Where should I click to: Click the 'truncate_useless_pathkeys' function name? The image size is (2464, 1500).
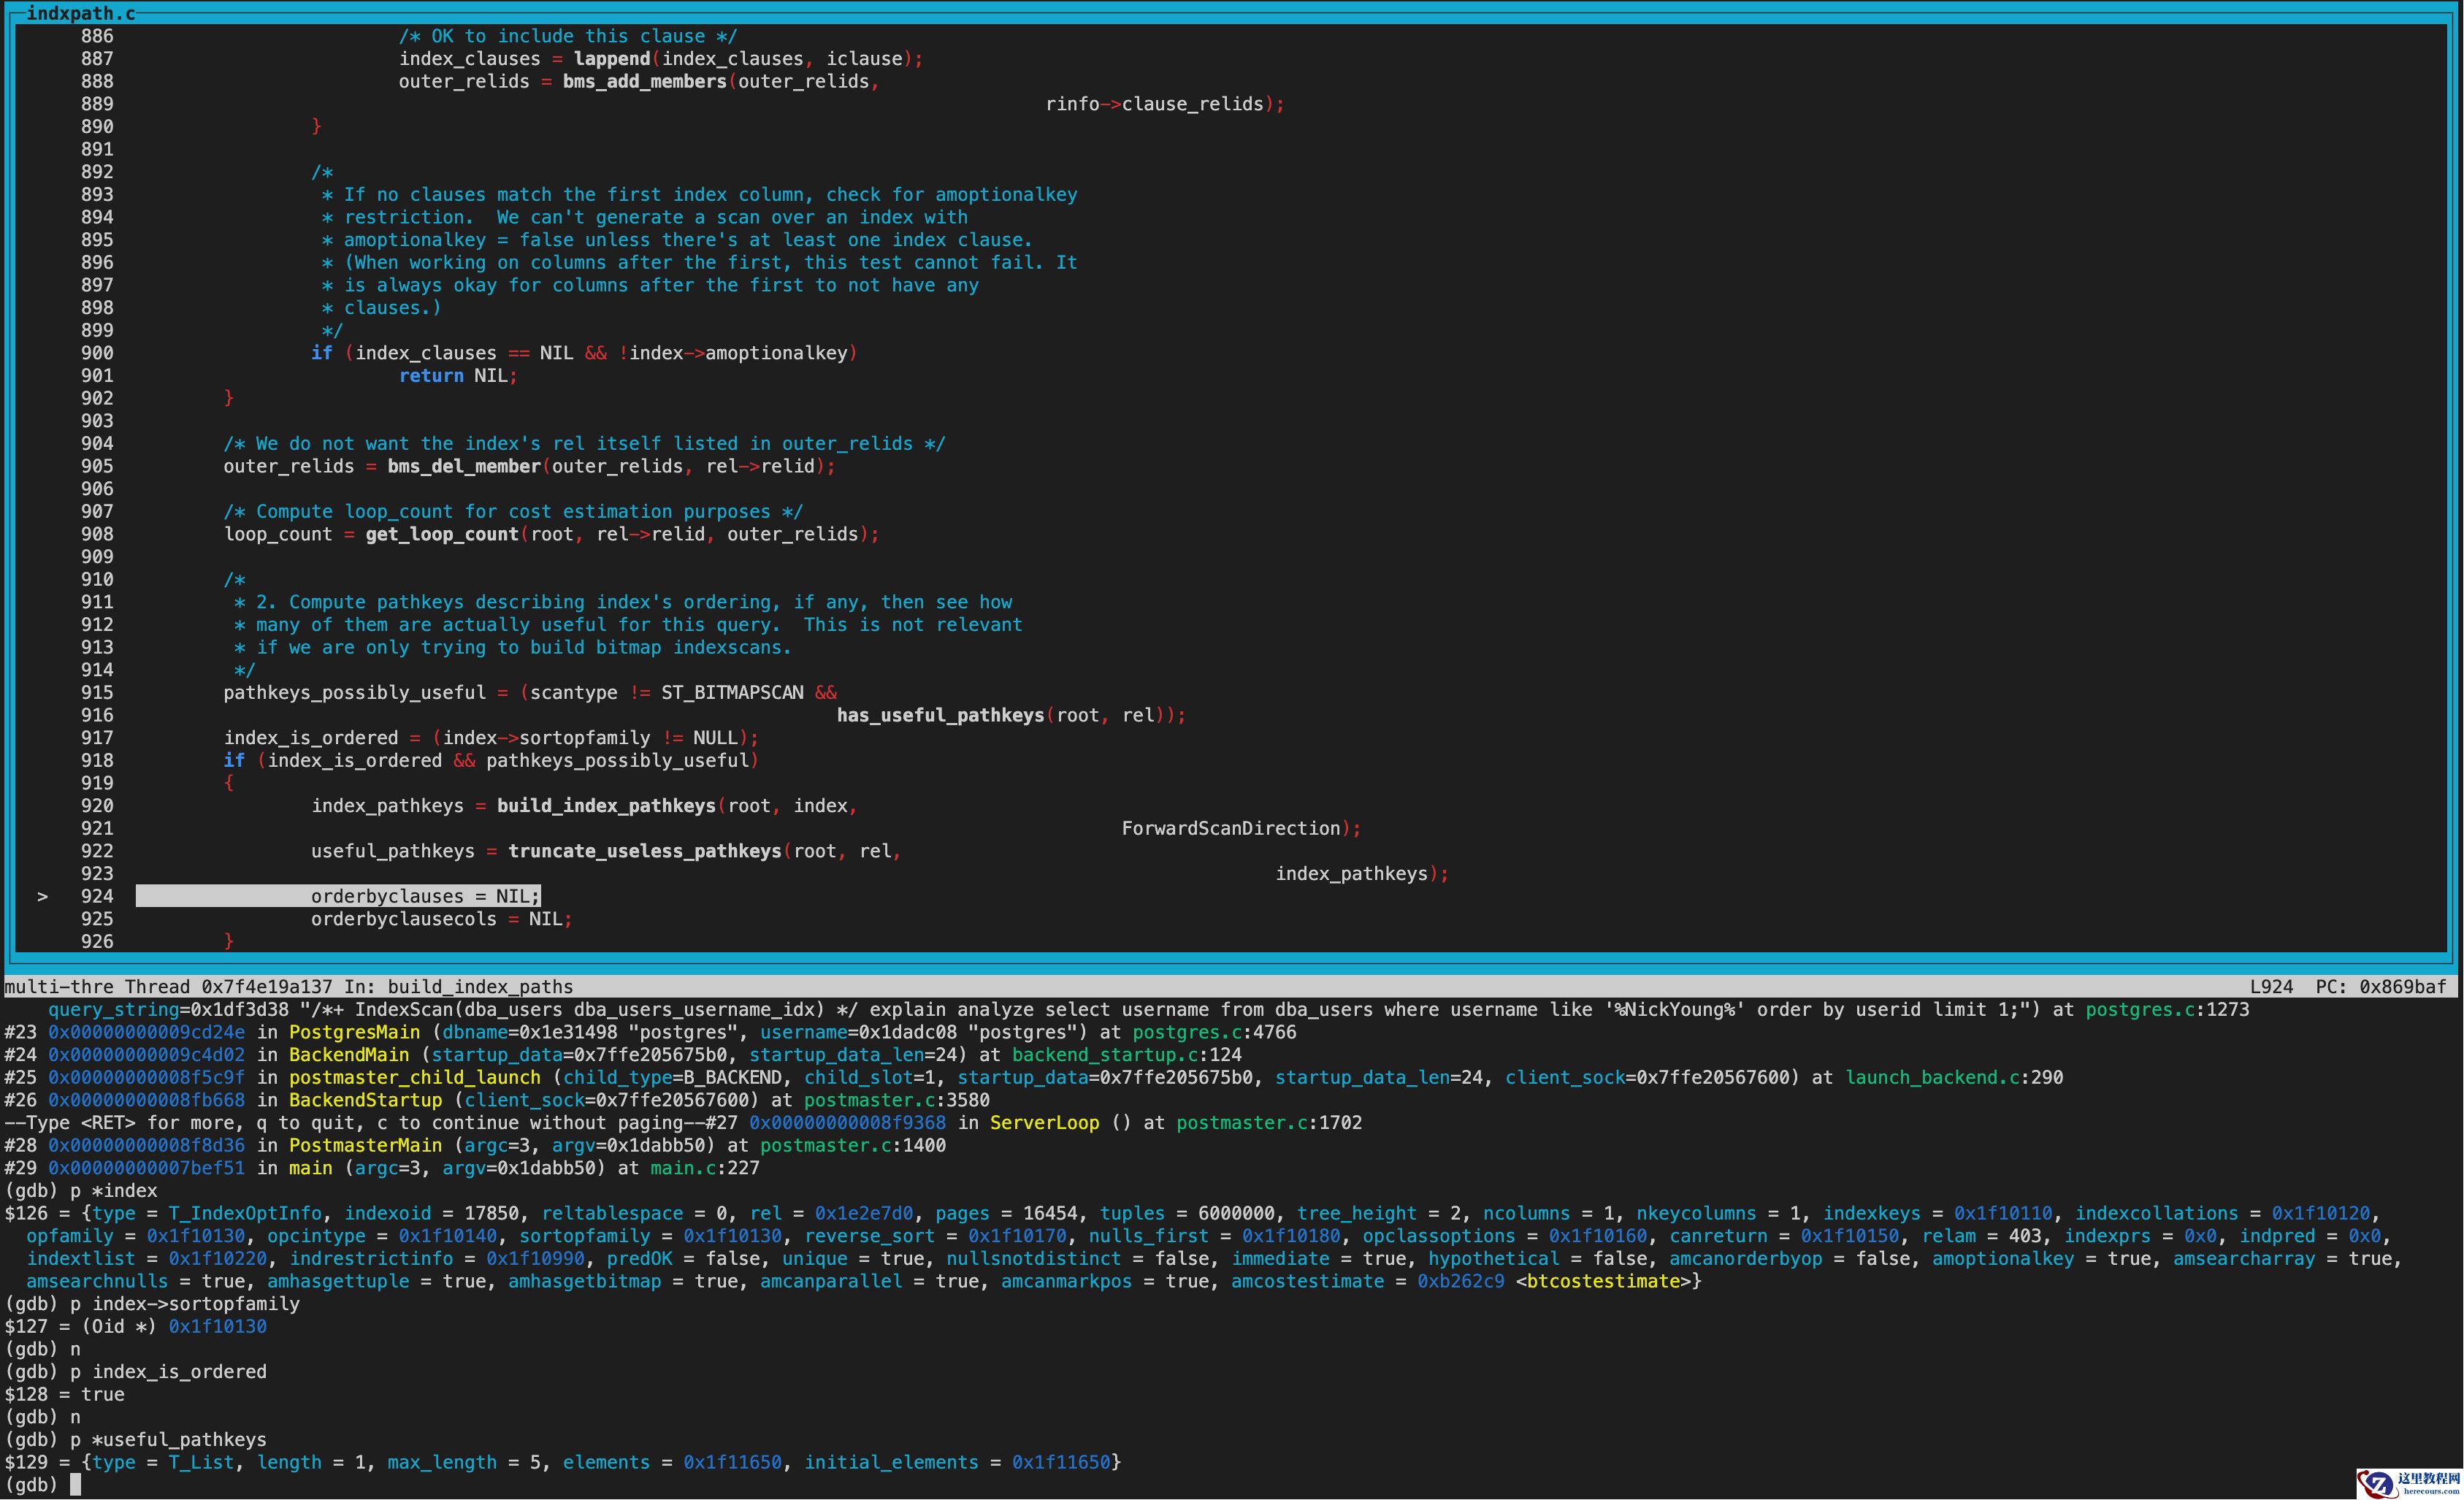click(644, 851)
